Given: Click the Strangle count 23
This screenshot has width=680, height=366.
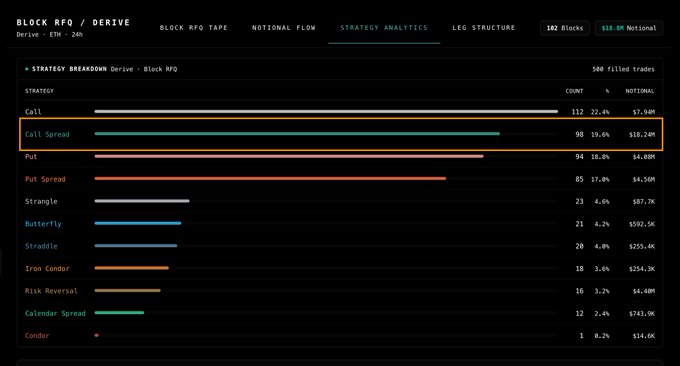Looking at the screenshot, I should pos(579,202).
